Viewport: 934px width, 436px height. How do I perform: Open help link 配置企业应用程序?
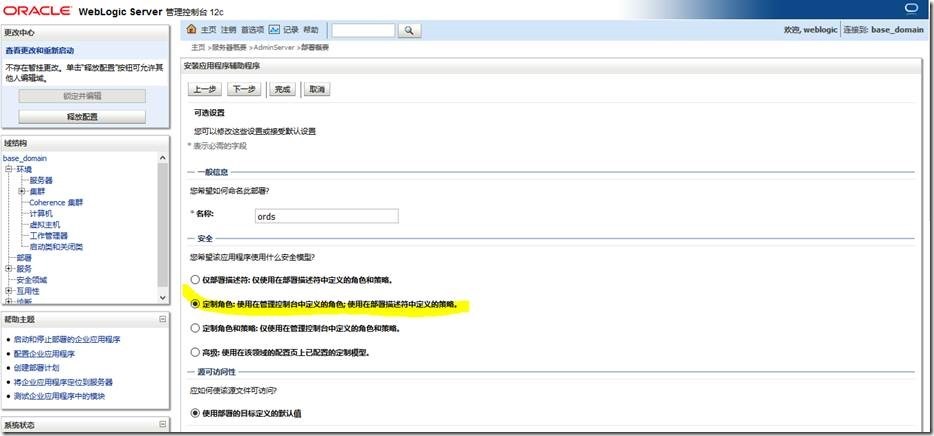45,354
